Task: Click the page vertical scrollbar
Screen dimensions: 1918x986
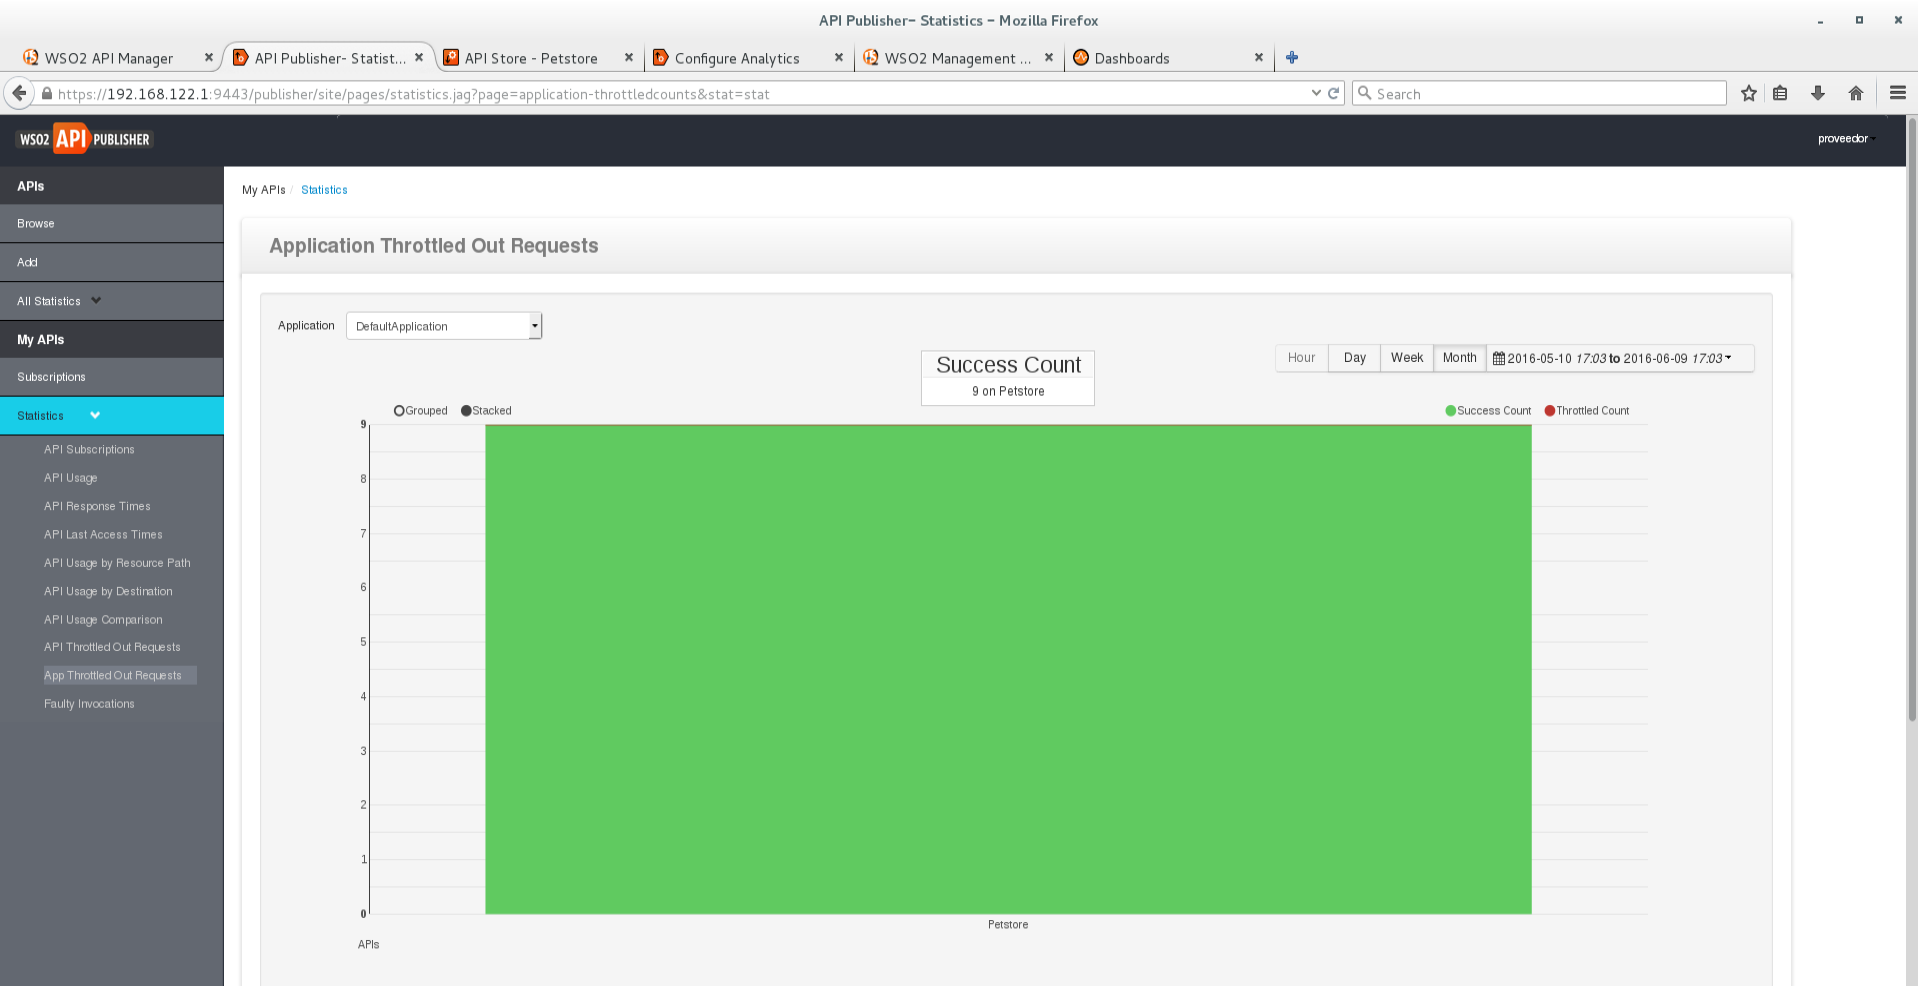Action: coord(1912,420)
